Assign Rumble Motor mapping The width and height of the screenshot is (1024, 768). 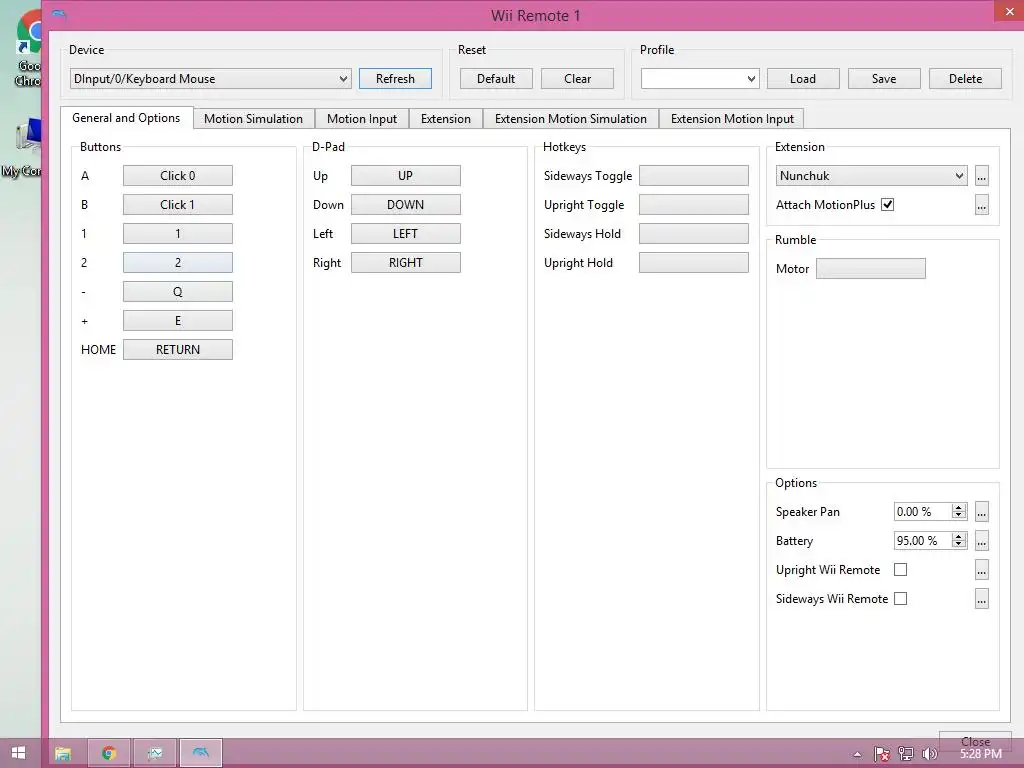pos(871,268)
